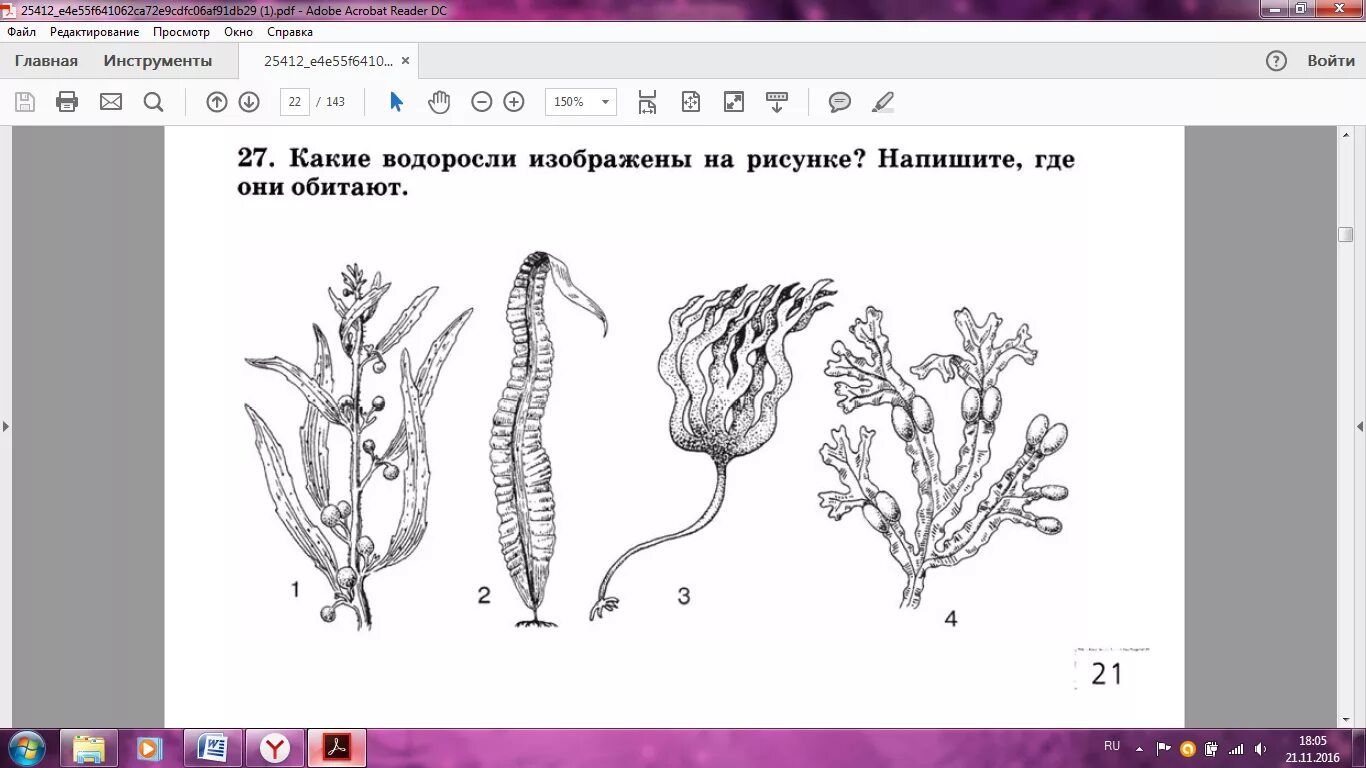Viewport: 1366px width, 768px height.
Task: Click the vertical scrollbar thumb
Action: point(1345,235)
